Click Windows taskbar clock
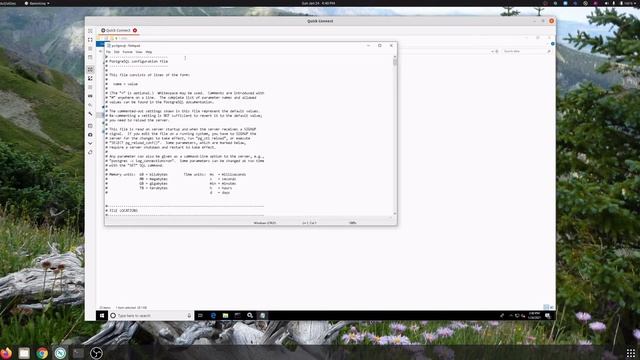This screenshot has height=360, width=640. point(534,316)
